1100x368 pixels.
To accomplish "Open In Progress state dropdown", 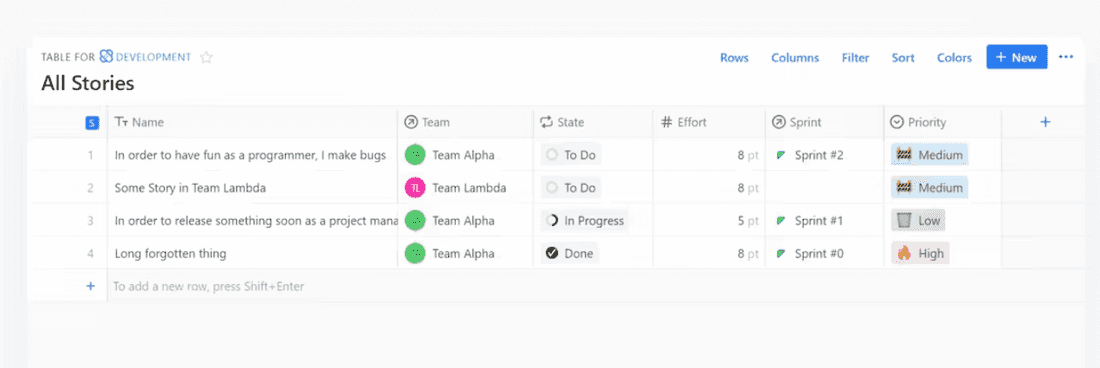I will click(584, 221).
